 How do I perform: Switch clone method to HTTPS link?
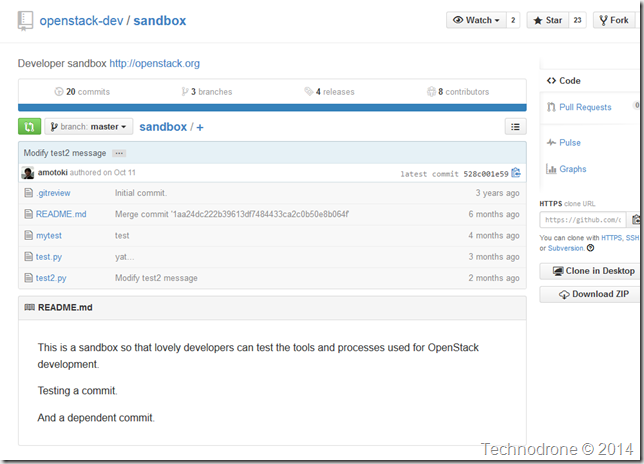612,238
